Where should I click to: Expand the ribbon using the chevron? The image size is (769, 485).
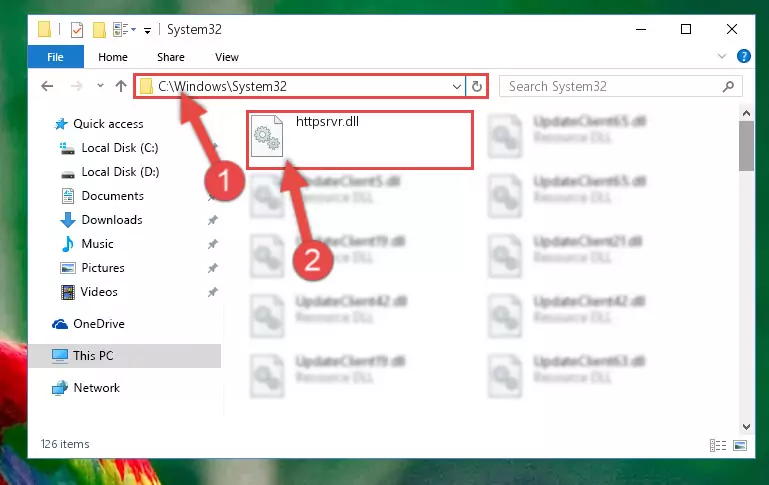pyautogui.click(x=721, y=56)
